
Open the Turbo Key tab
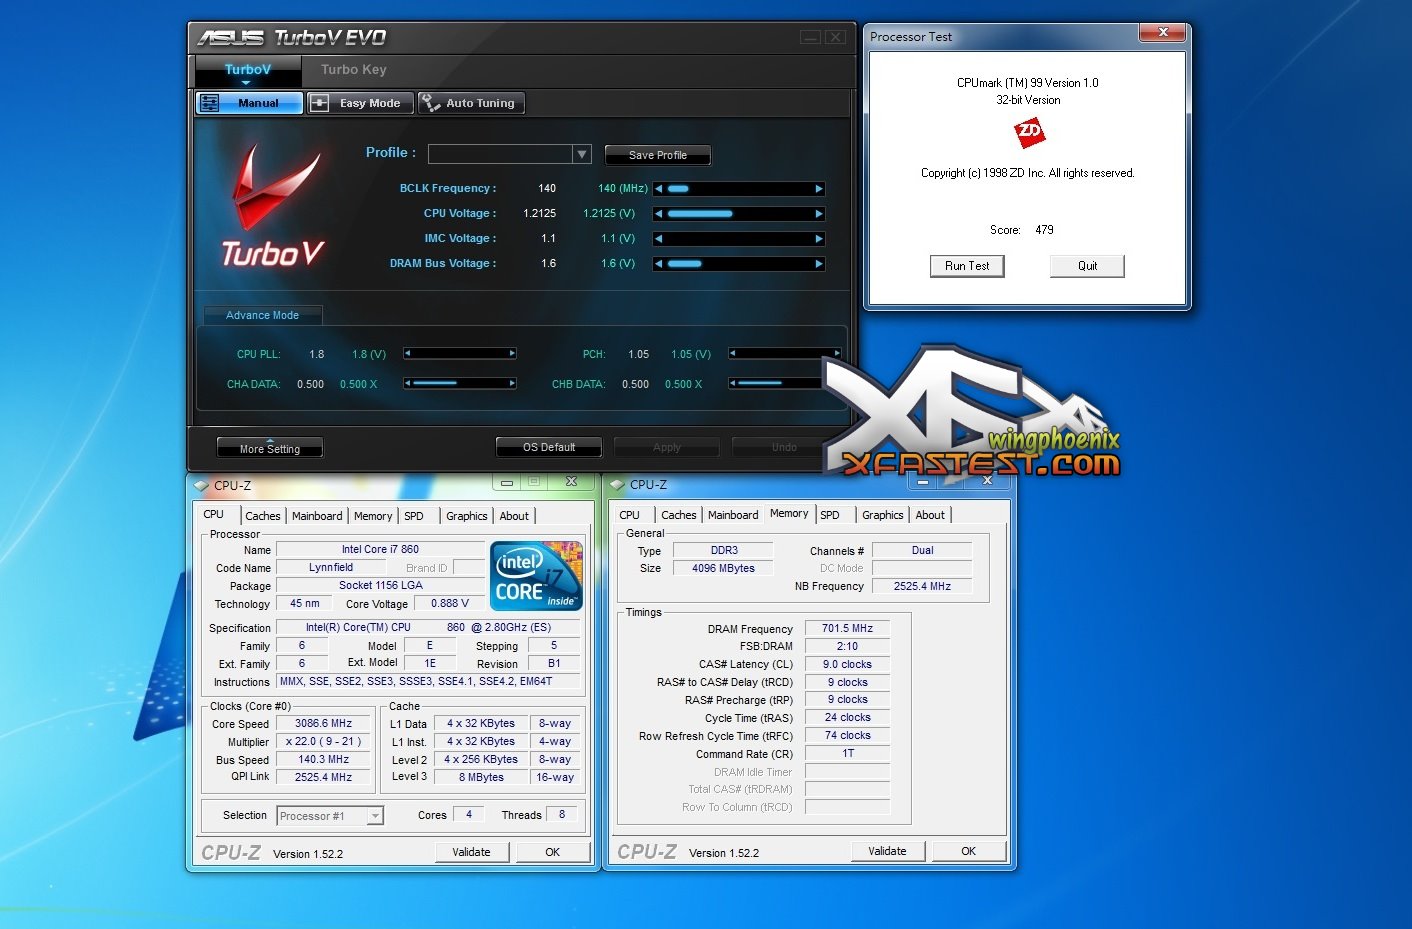point(353,69)
